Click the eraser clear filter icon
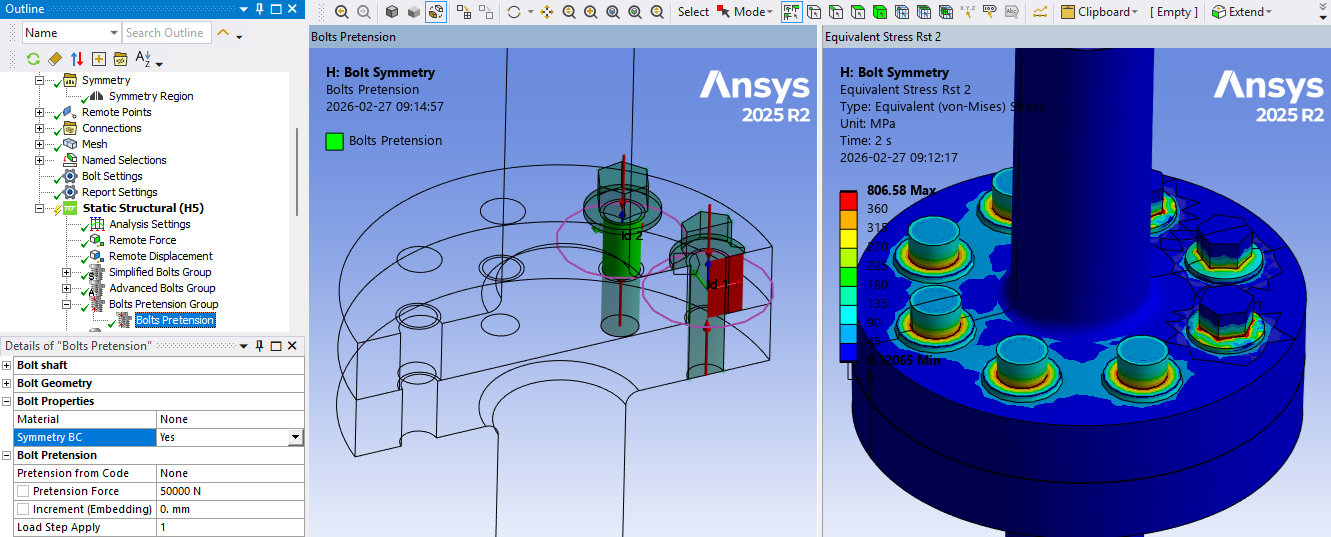Screen dimensions: 1331x537 pyautogui.click(x=55, y=58)
